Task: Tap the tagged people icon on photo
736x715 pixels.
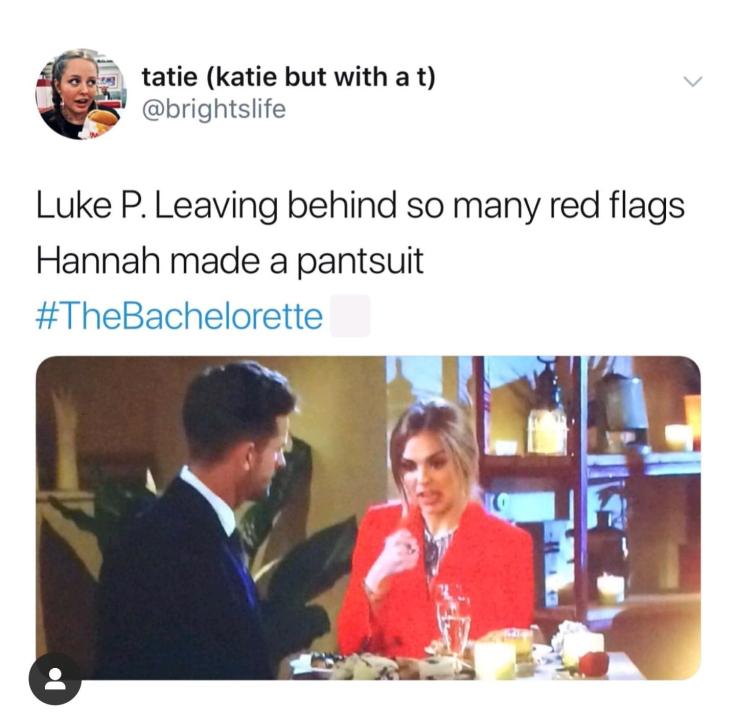Action: click(55, 678)
